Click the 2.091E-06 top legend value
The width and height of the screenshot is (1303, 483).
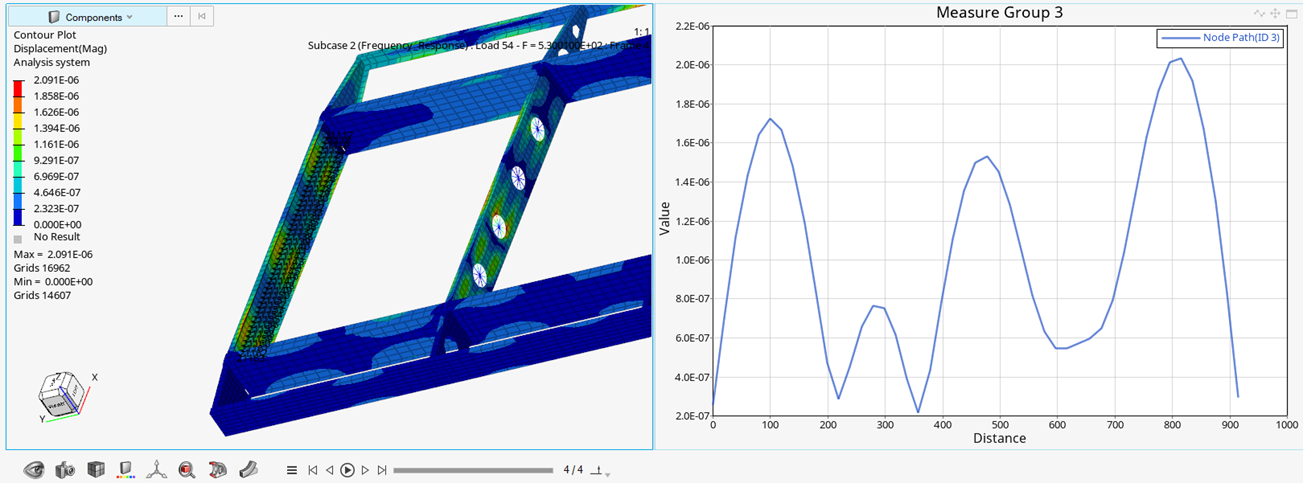tap(58, 80)
